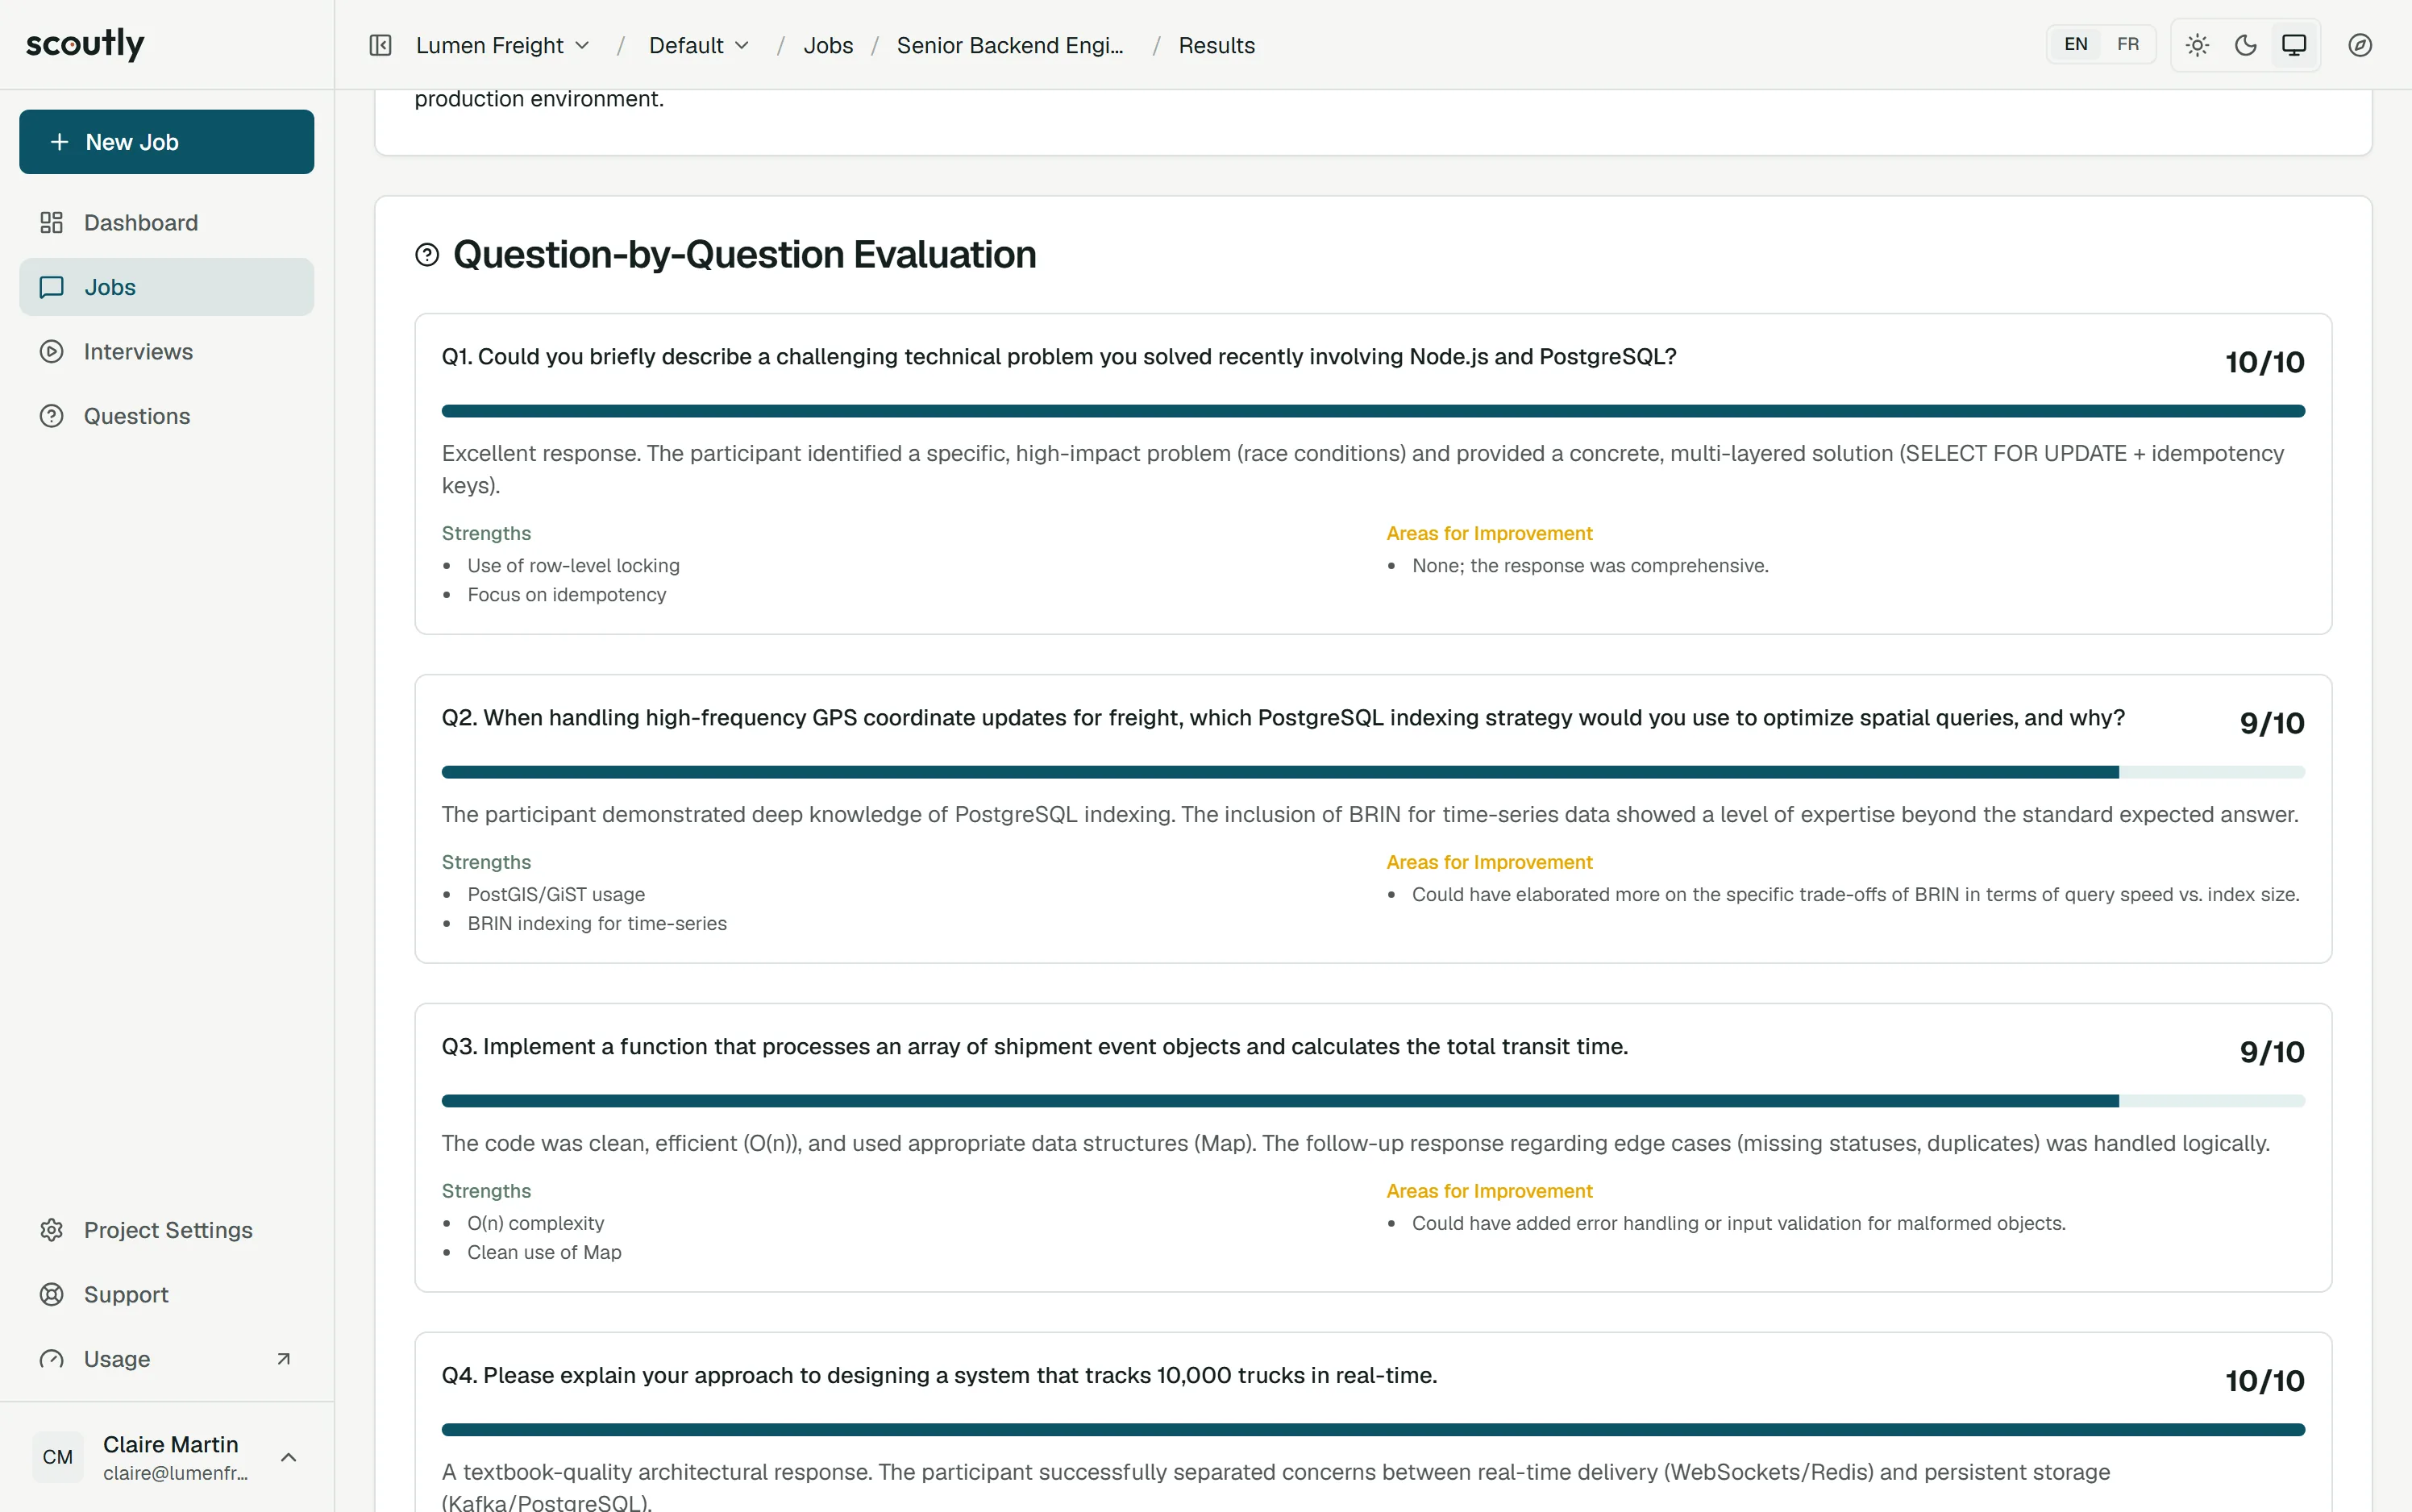This screenshot has width=2412, height=1512.
Task: Click the Q4 10/10 score
Action: point(2264,1381)
